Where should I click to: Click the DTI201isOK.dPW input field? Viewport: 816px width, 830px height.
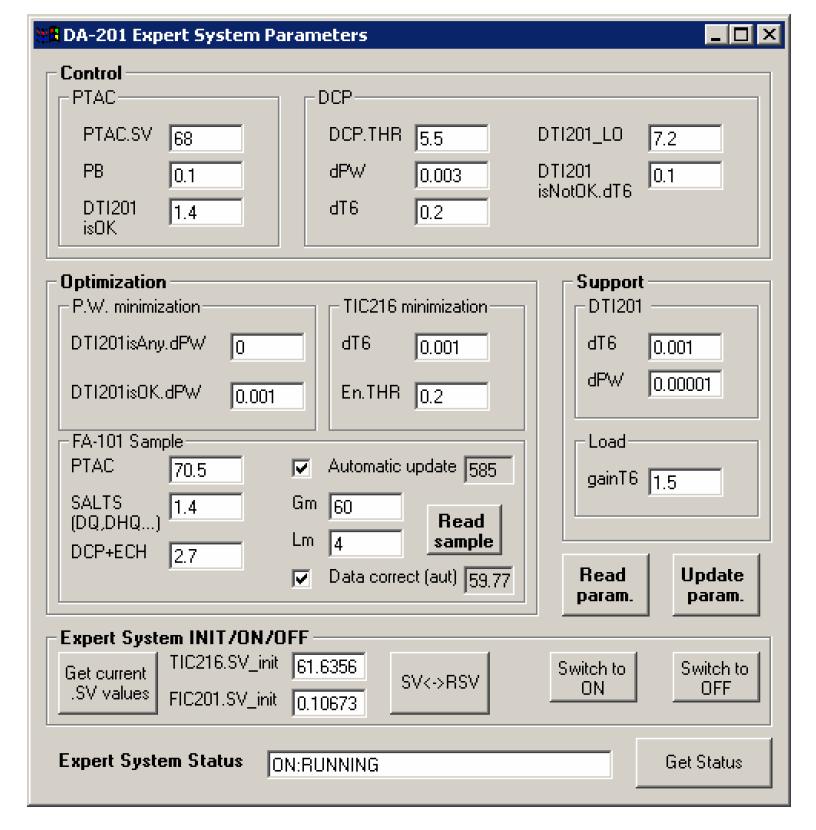tap(268, 396)
